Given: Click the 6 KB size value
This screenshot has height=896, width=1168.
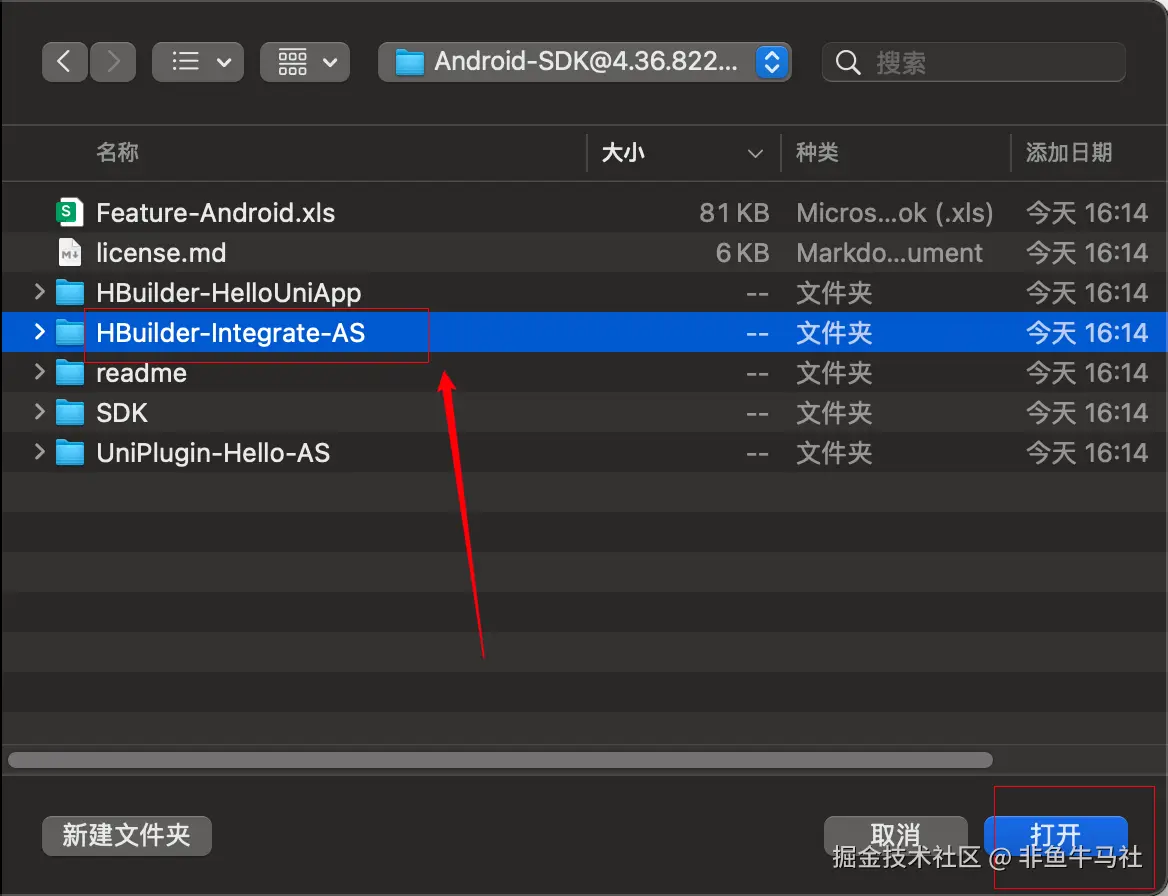Looking at the screenshot, I should pyautogui.click(x=742, y=253).
